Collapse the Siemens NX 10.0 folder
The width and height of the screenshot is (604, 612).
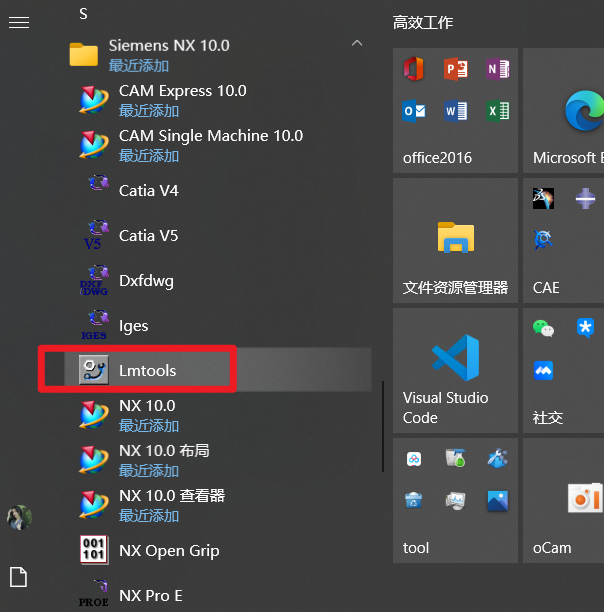pos(356,45)
